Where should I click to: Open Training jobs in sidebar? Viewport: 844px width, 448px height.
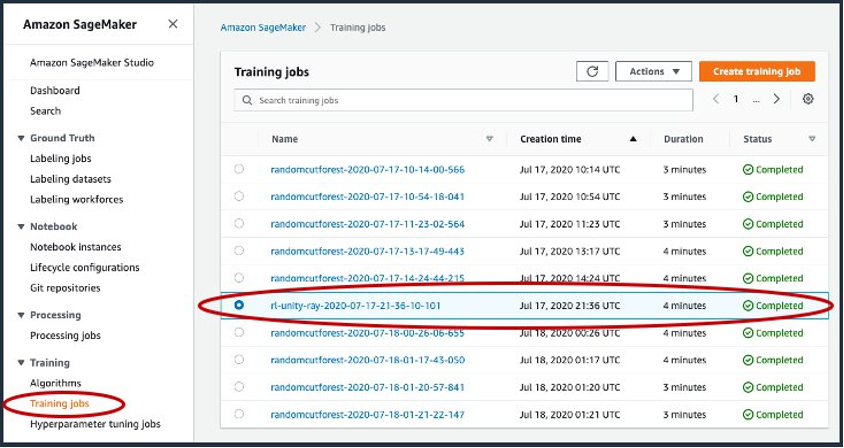60,404
